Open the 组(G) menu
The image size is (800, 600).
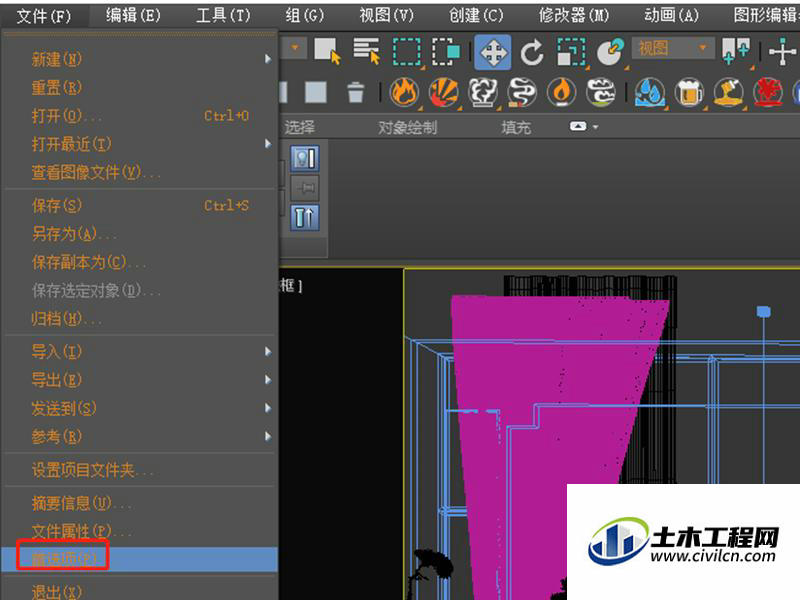(x=305, y=15)
